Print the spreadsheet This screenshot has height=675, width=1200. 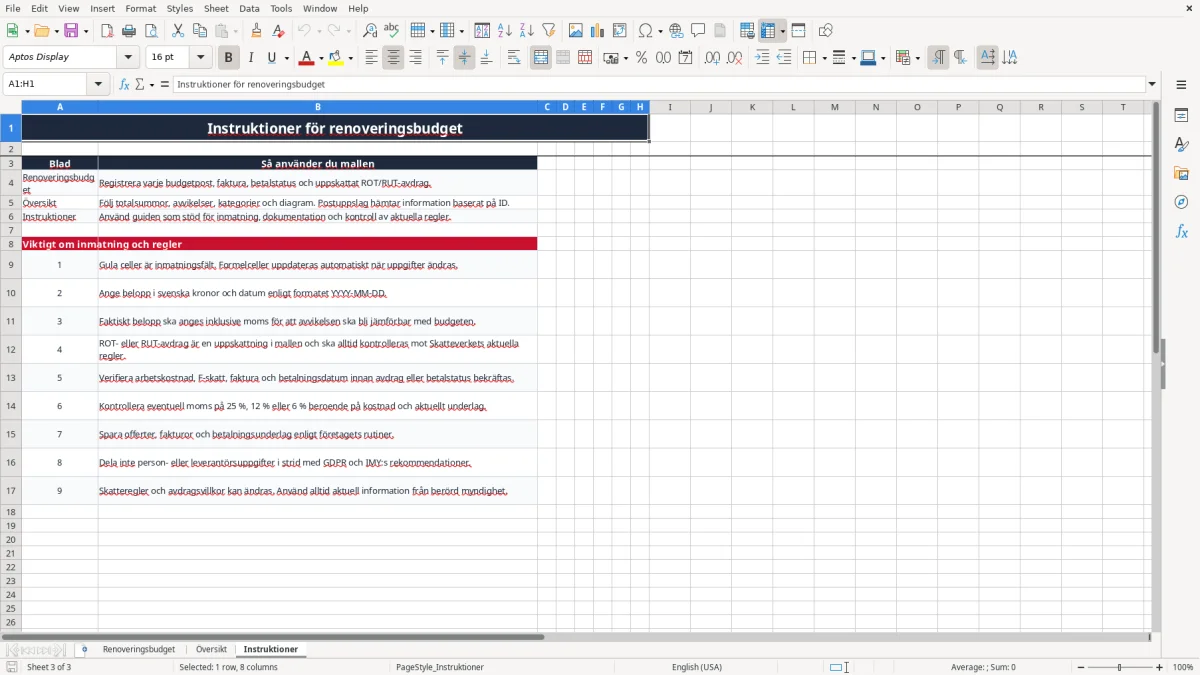click(x=129, y=31)
